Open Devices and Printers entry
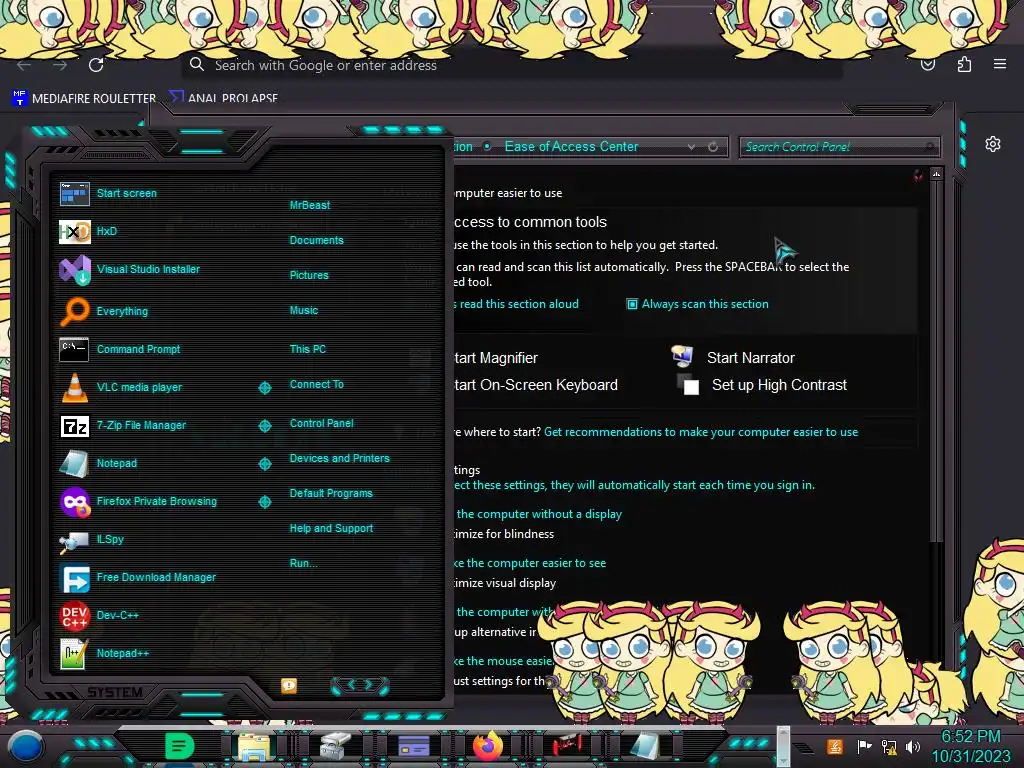1024x768 pixels. [x=339, y=458]
